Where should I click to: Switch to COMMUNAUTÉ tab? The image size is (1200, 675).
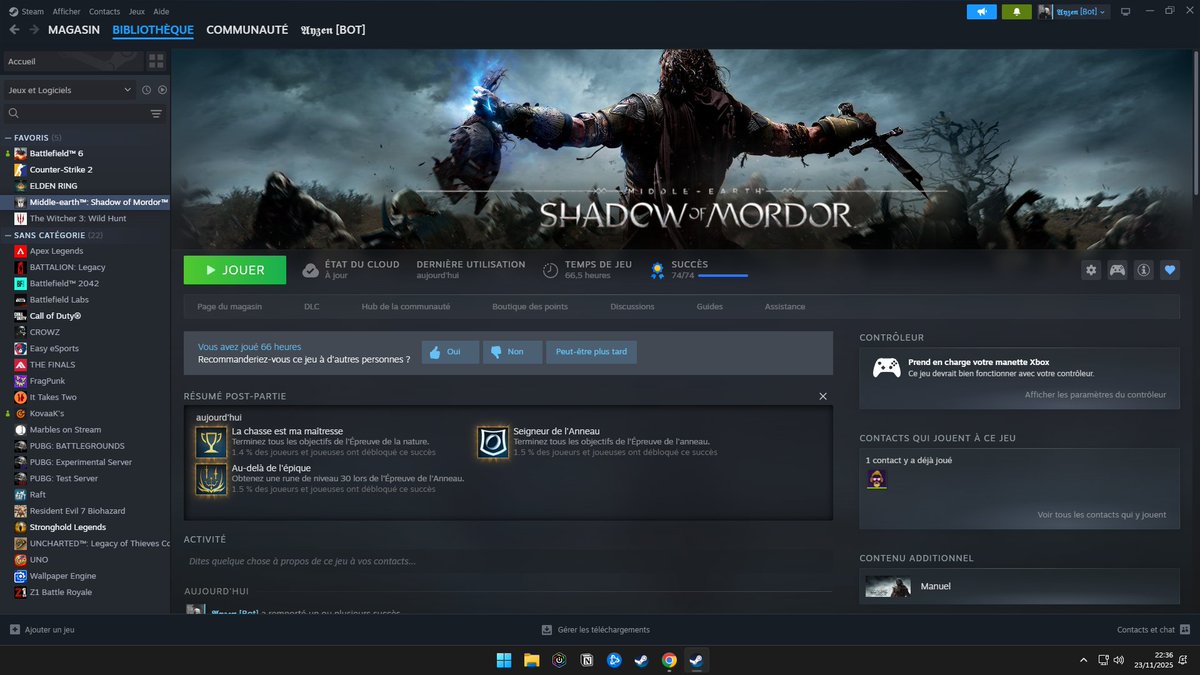pos(247,30)
